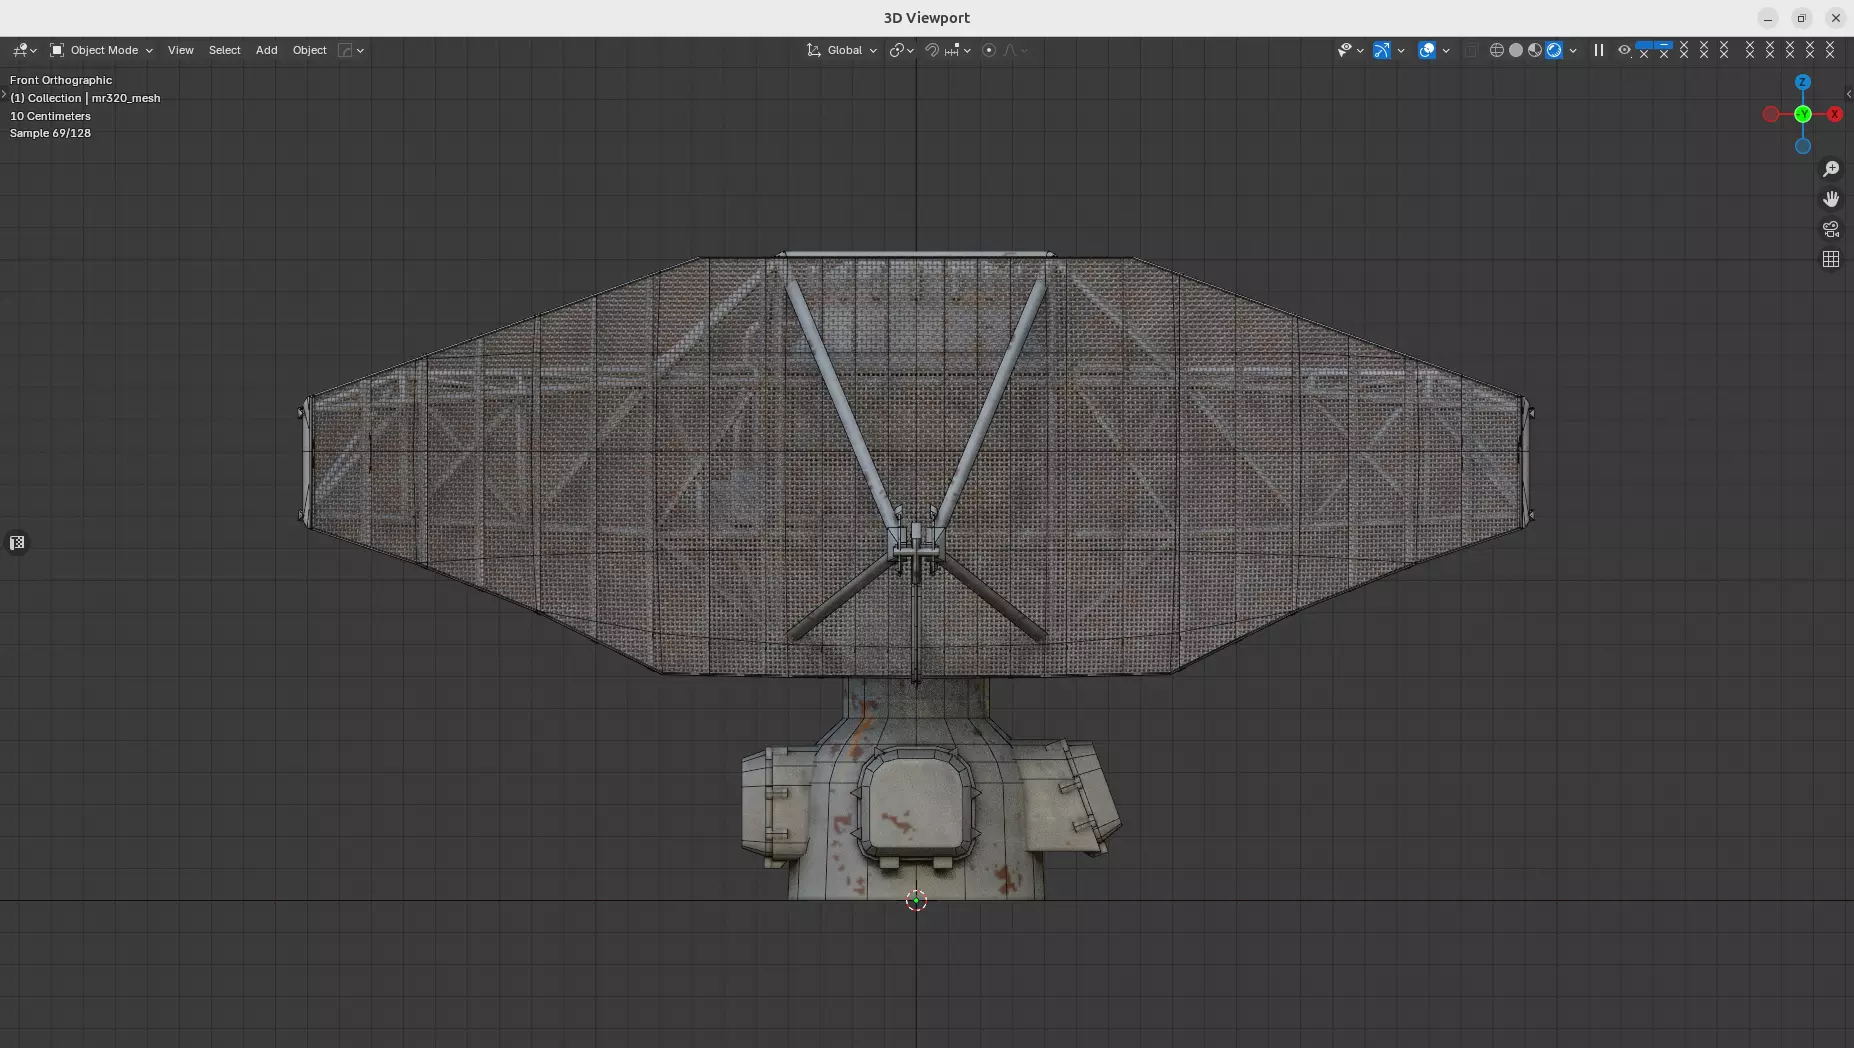Expand the gizmo options dropdown arrow
Screen dimensions: 1854x1048
(1401, 50)
